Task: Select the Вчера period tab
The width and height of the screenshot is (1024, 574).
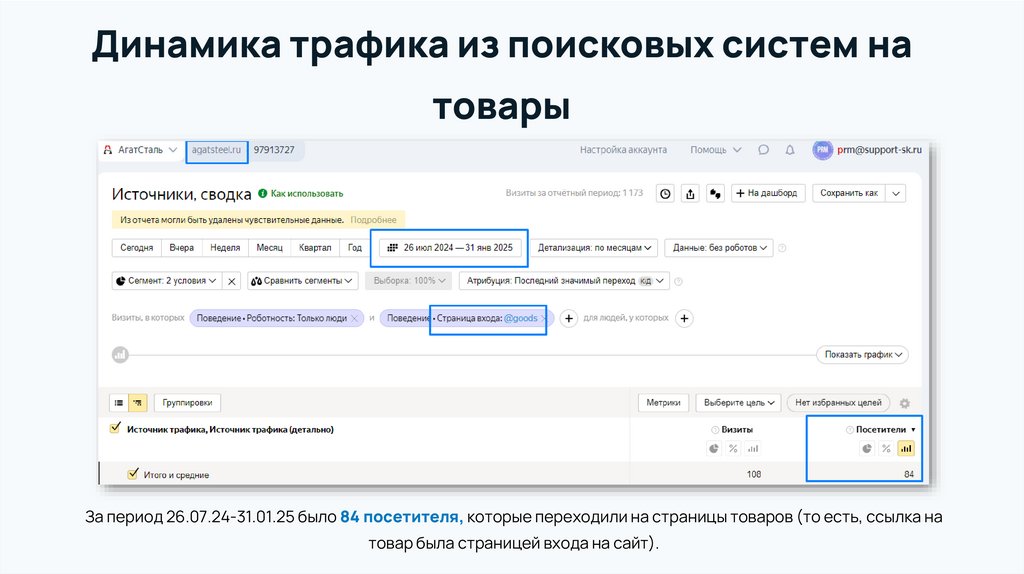Action: (182, 248)
